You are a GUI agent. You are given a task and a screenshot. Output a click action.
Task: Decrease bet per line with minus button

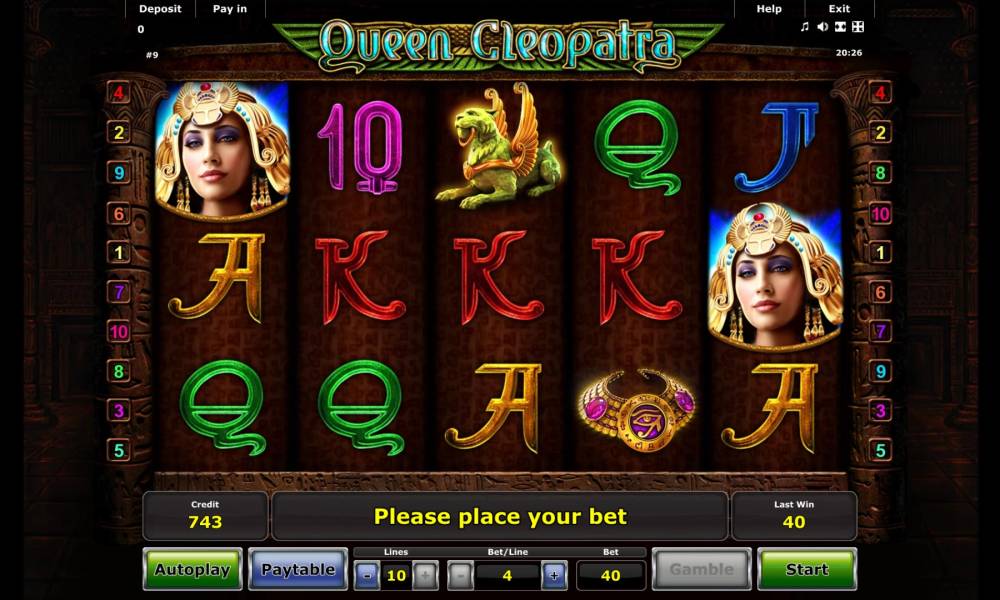[460, 576]
